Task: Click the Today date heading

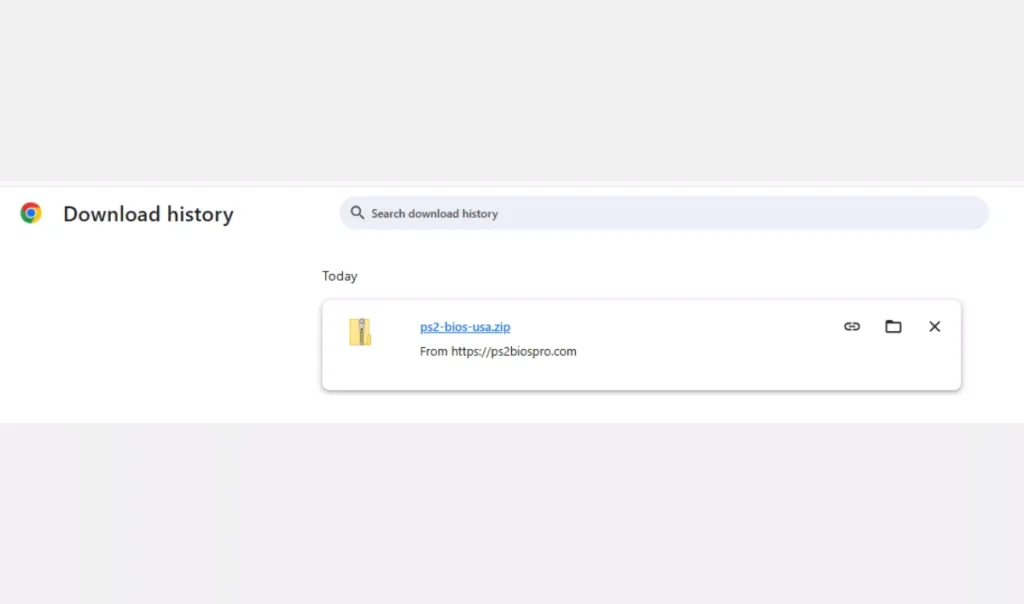Action: pyautogui.click(x=340, y=276)
